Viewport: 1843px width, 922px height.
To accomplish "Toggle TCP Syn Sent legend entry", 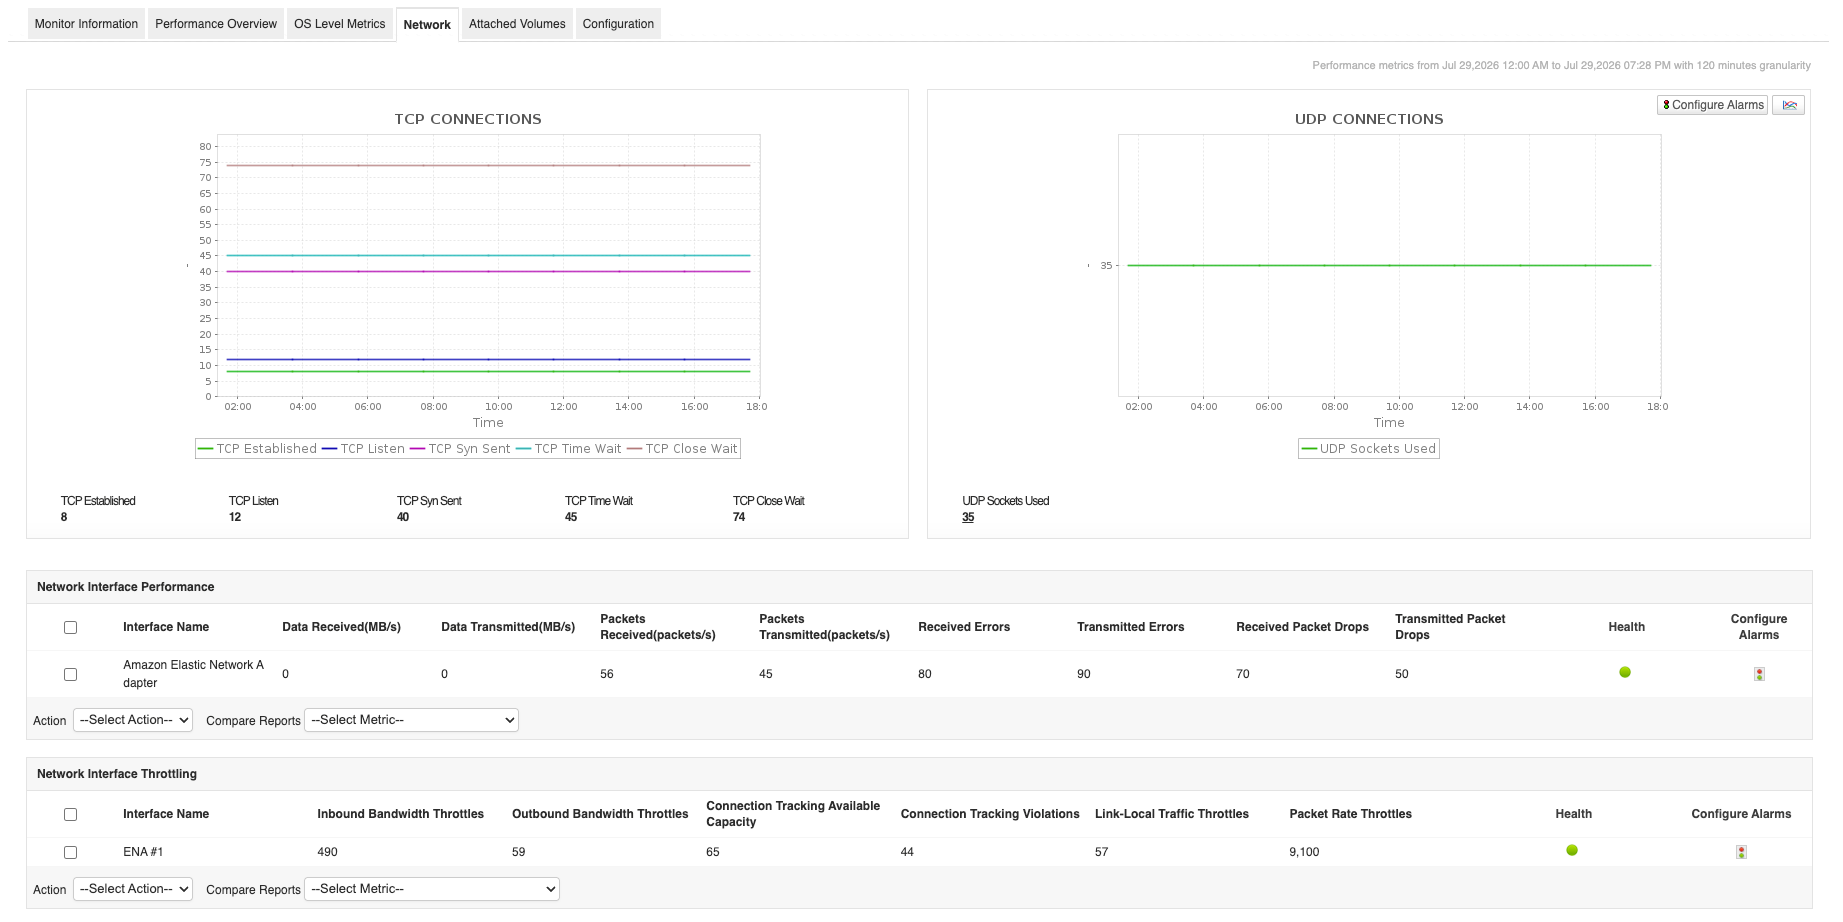I will pyautogui.click(x=460, y=449).
